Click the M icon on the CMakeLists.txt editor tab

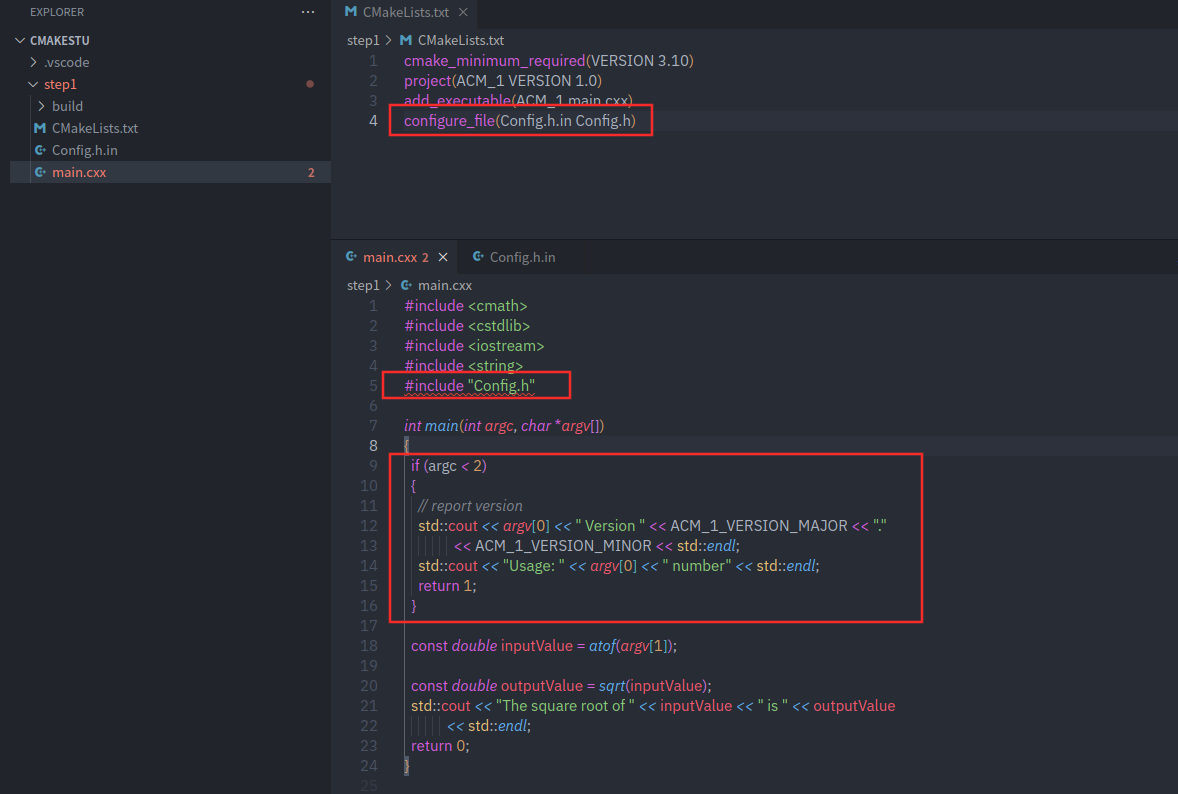(350, 12)
